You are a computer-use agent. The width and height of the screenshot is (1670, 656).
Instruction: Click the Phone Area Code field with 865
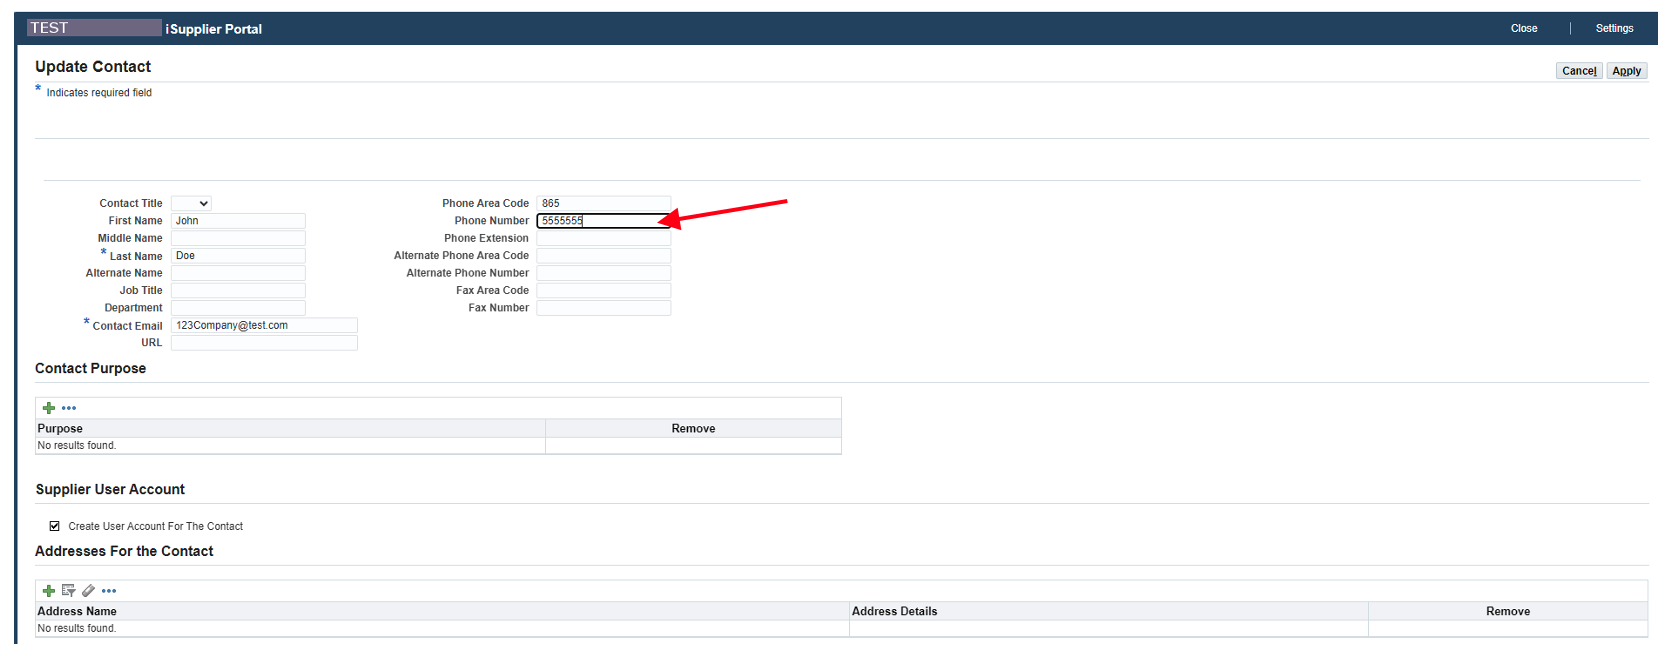(604, 203)
